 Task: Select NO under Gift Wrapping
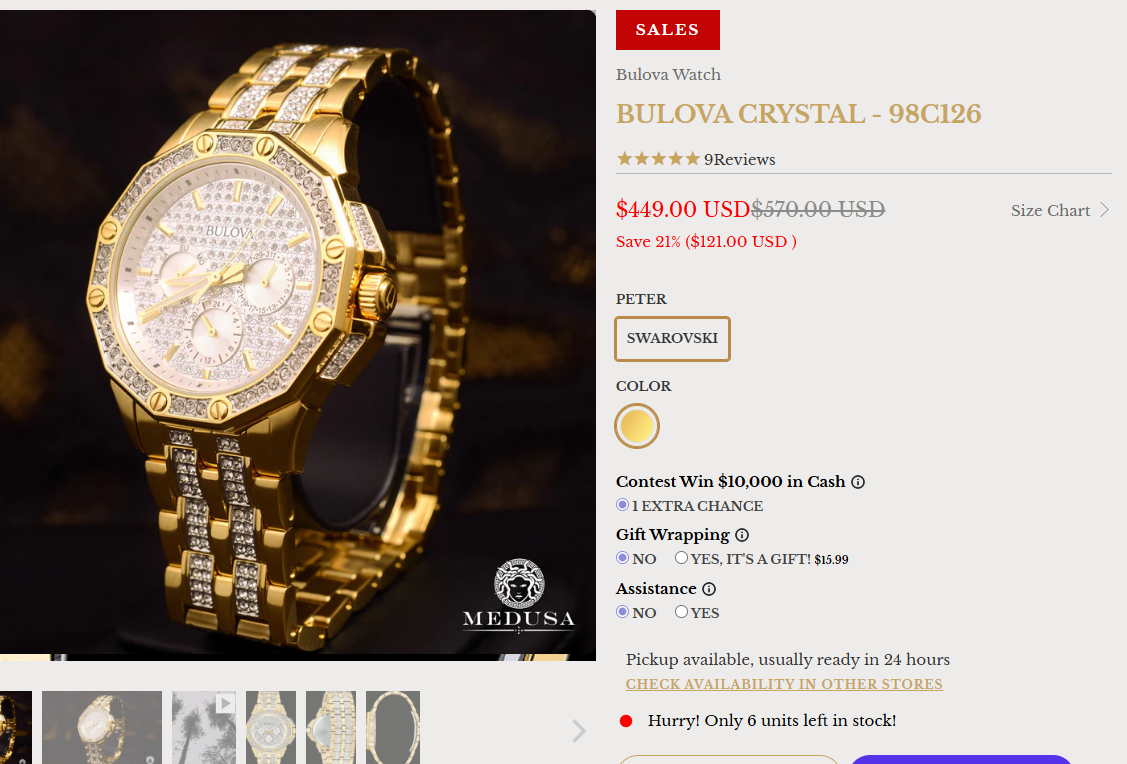622,558
